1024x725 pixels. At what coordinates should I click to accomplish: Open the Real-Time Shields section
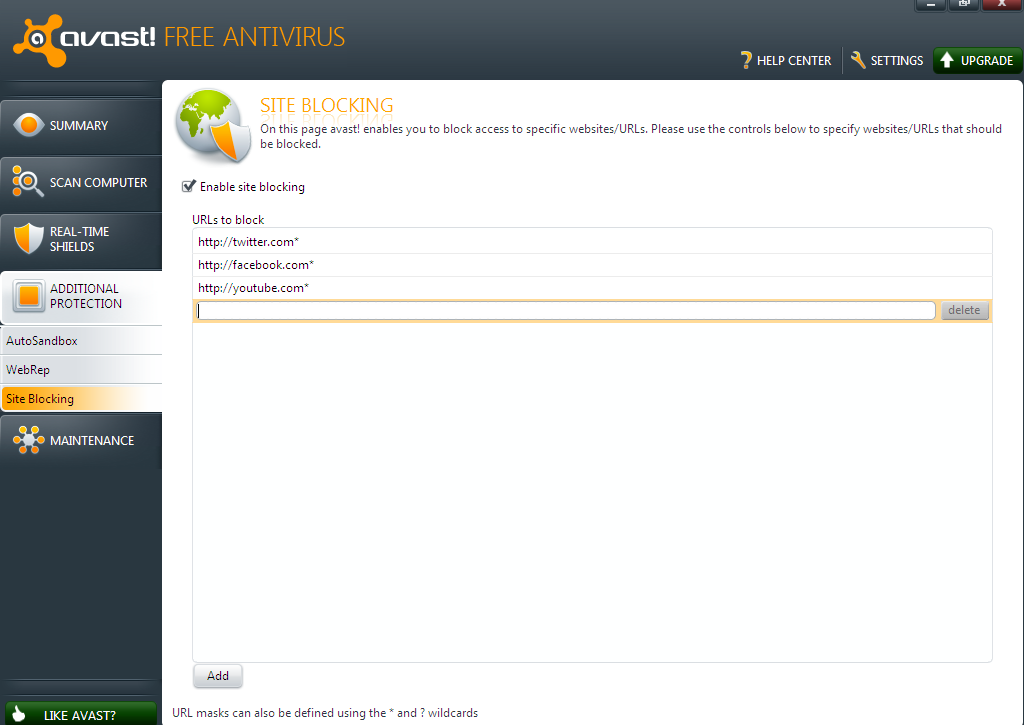(x=81, y=240)
